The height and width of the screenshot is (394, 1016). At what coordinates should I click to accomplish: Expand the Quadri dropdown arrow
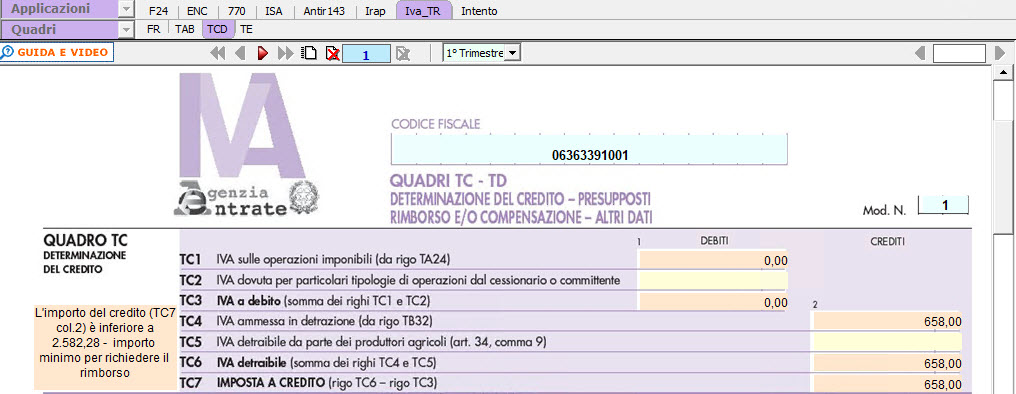coord(127,29)
